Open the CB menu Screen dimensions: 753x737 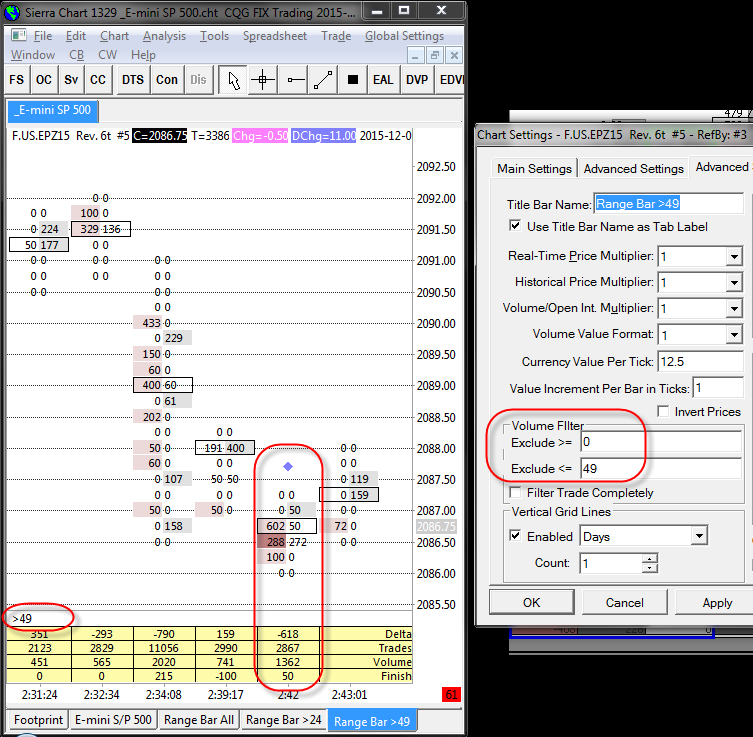click(x=77, y=55)
